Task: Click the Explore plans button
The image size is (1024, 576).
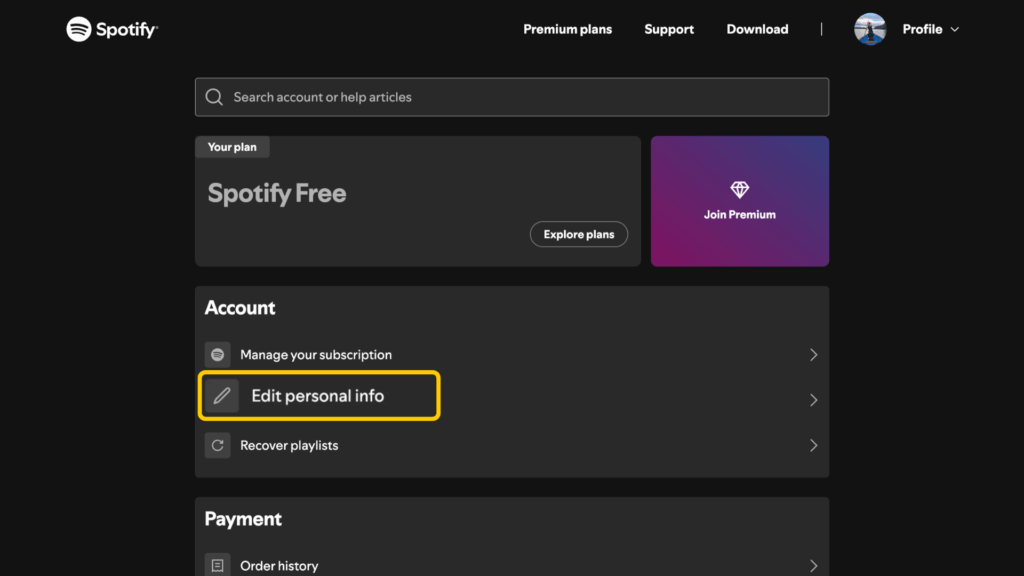Action: click(579, 234)
